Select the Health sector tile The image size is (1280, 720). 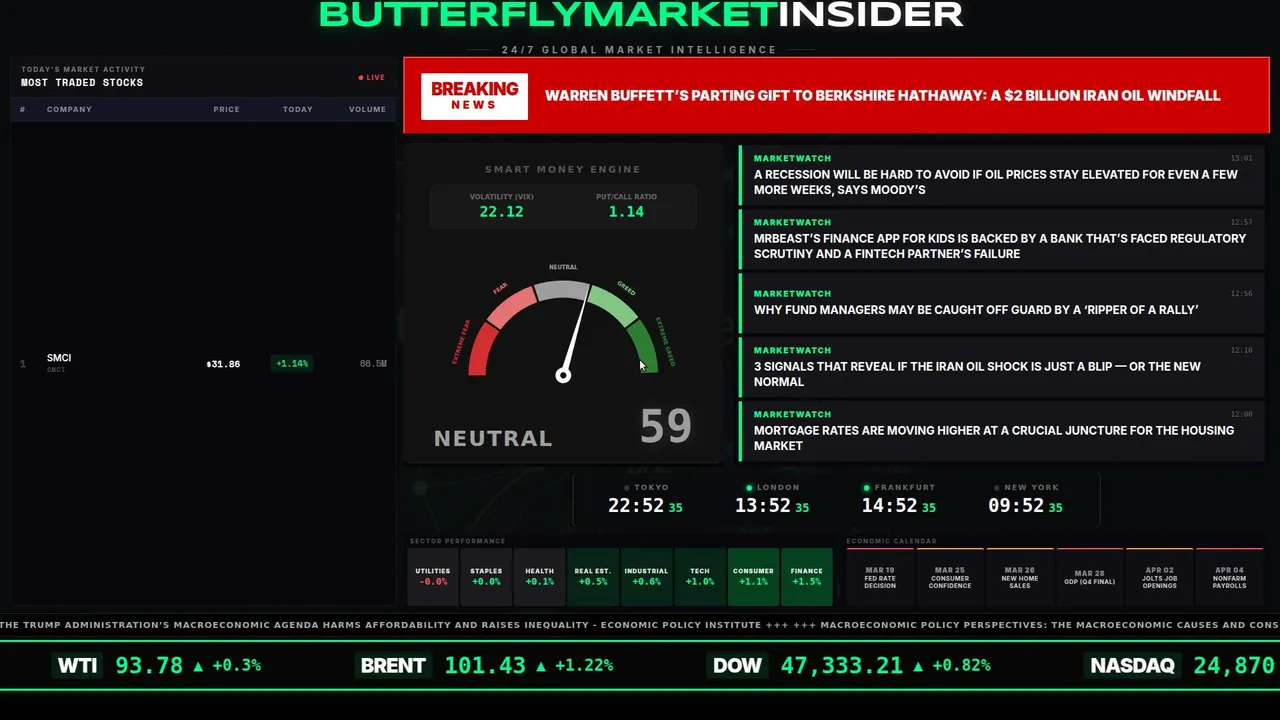pyautogui.click(x=539, y=576)
